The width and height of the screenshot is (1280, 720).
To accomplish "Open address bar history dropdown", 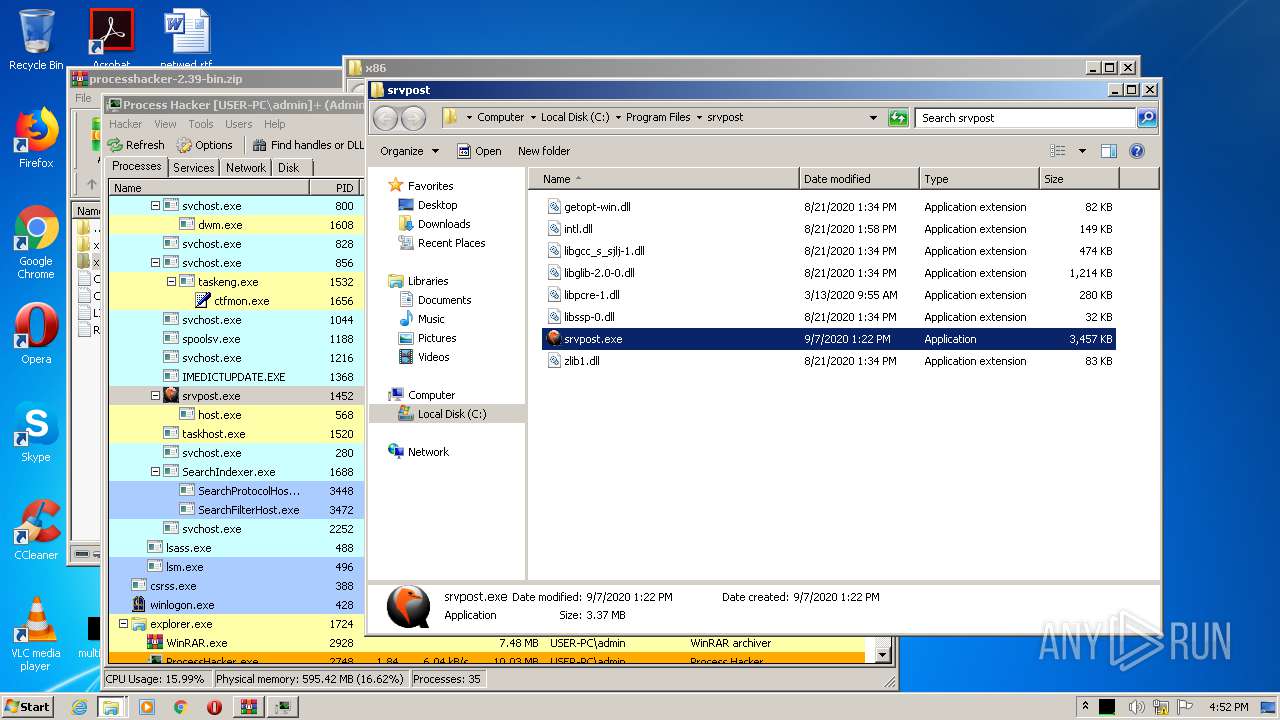I will coord(873,118).
